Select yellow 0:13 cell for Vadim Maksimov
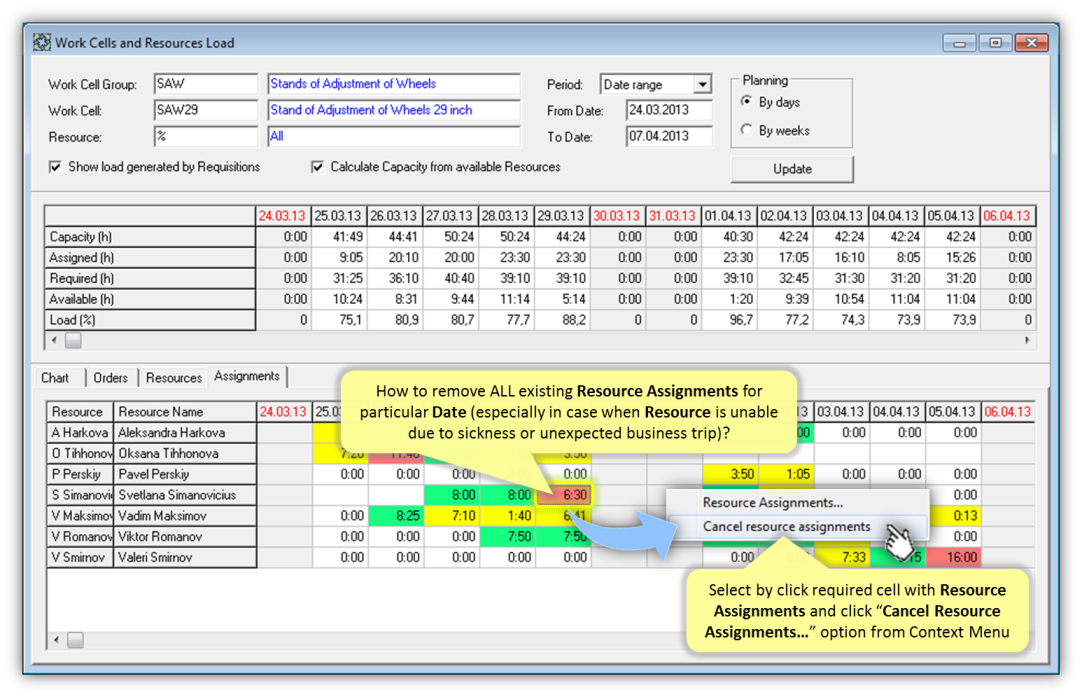Image resolution: width=1082 pixels, height=697 pixels. pos(954,516)
